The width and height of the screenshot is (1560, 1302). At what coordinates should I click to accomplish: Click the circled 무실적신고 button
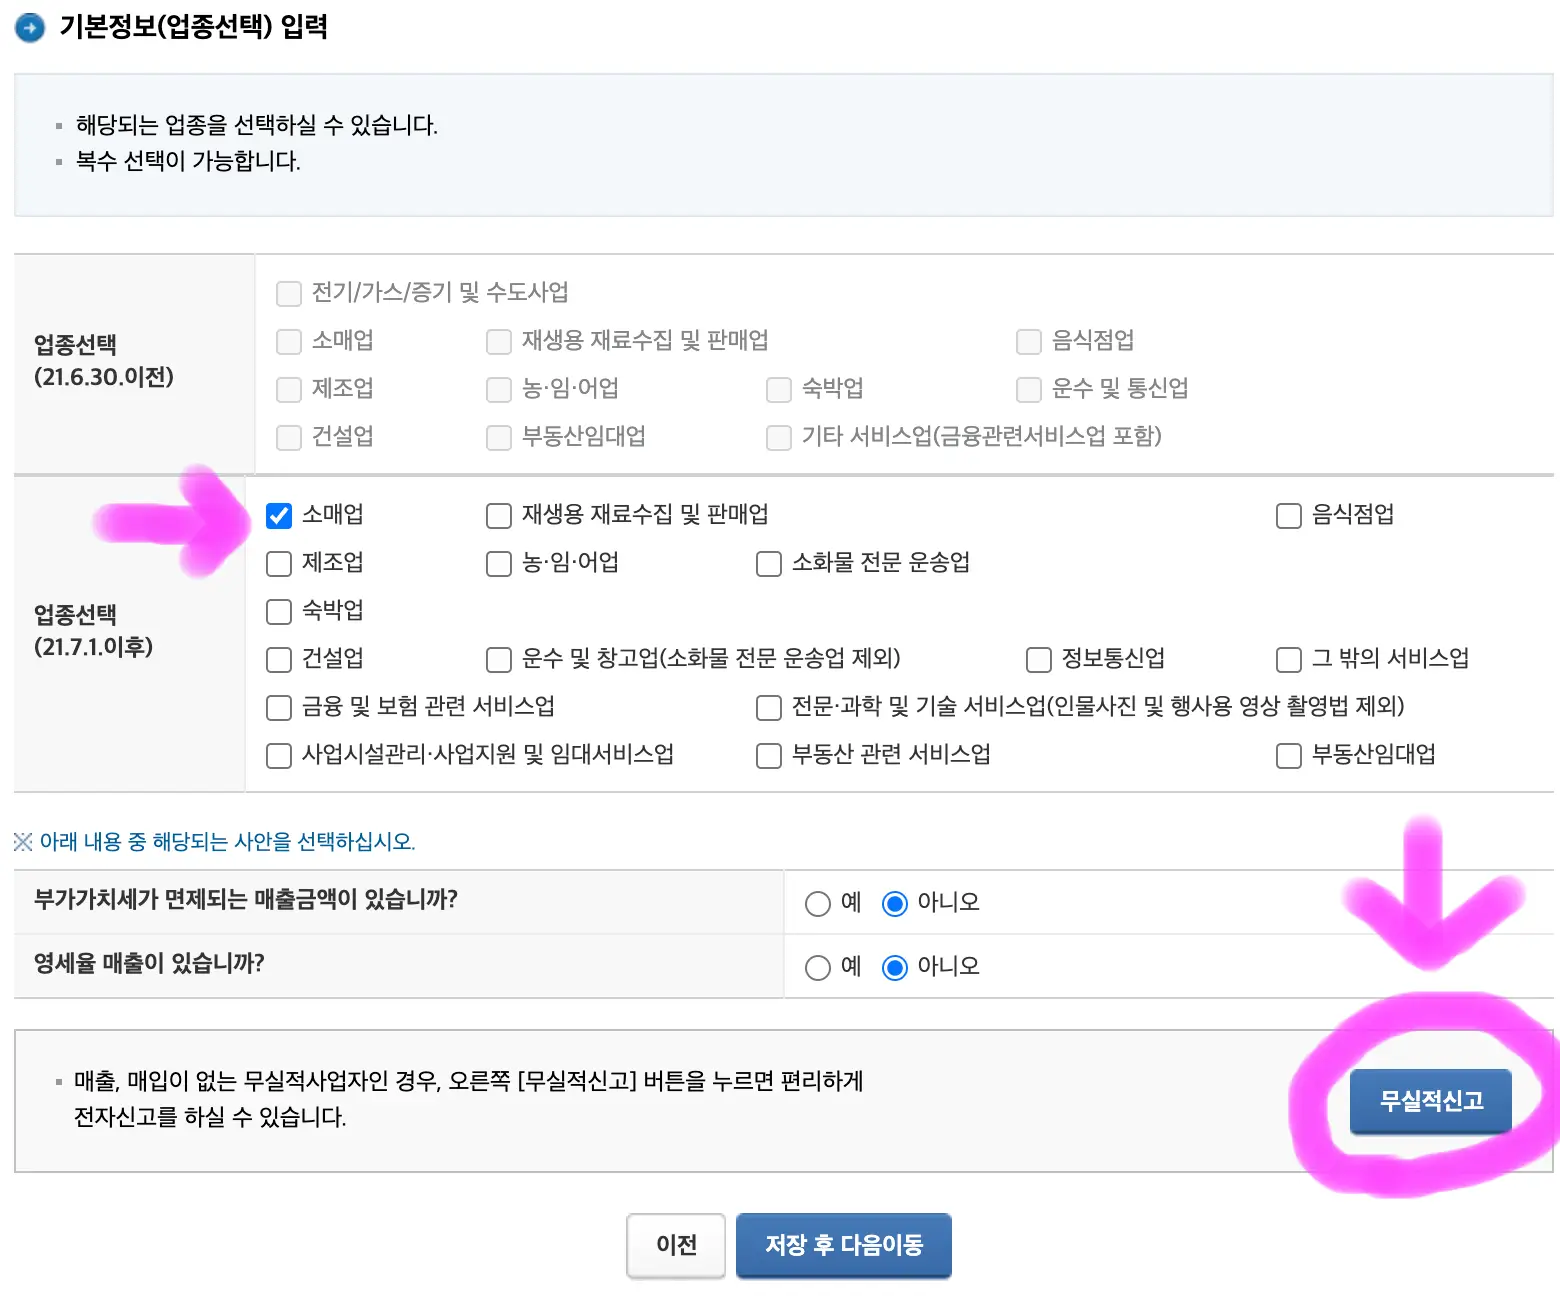(x=1431, y=1101)
